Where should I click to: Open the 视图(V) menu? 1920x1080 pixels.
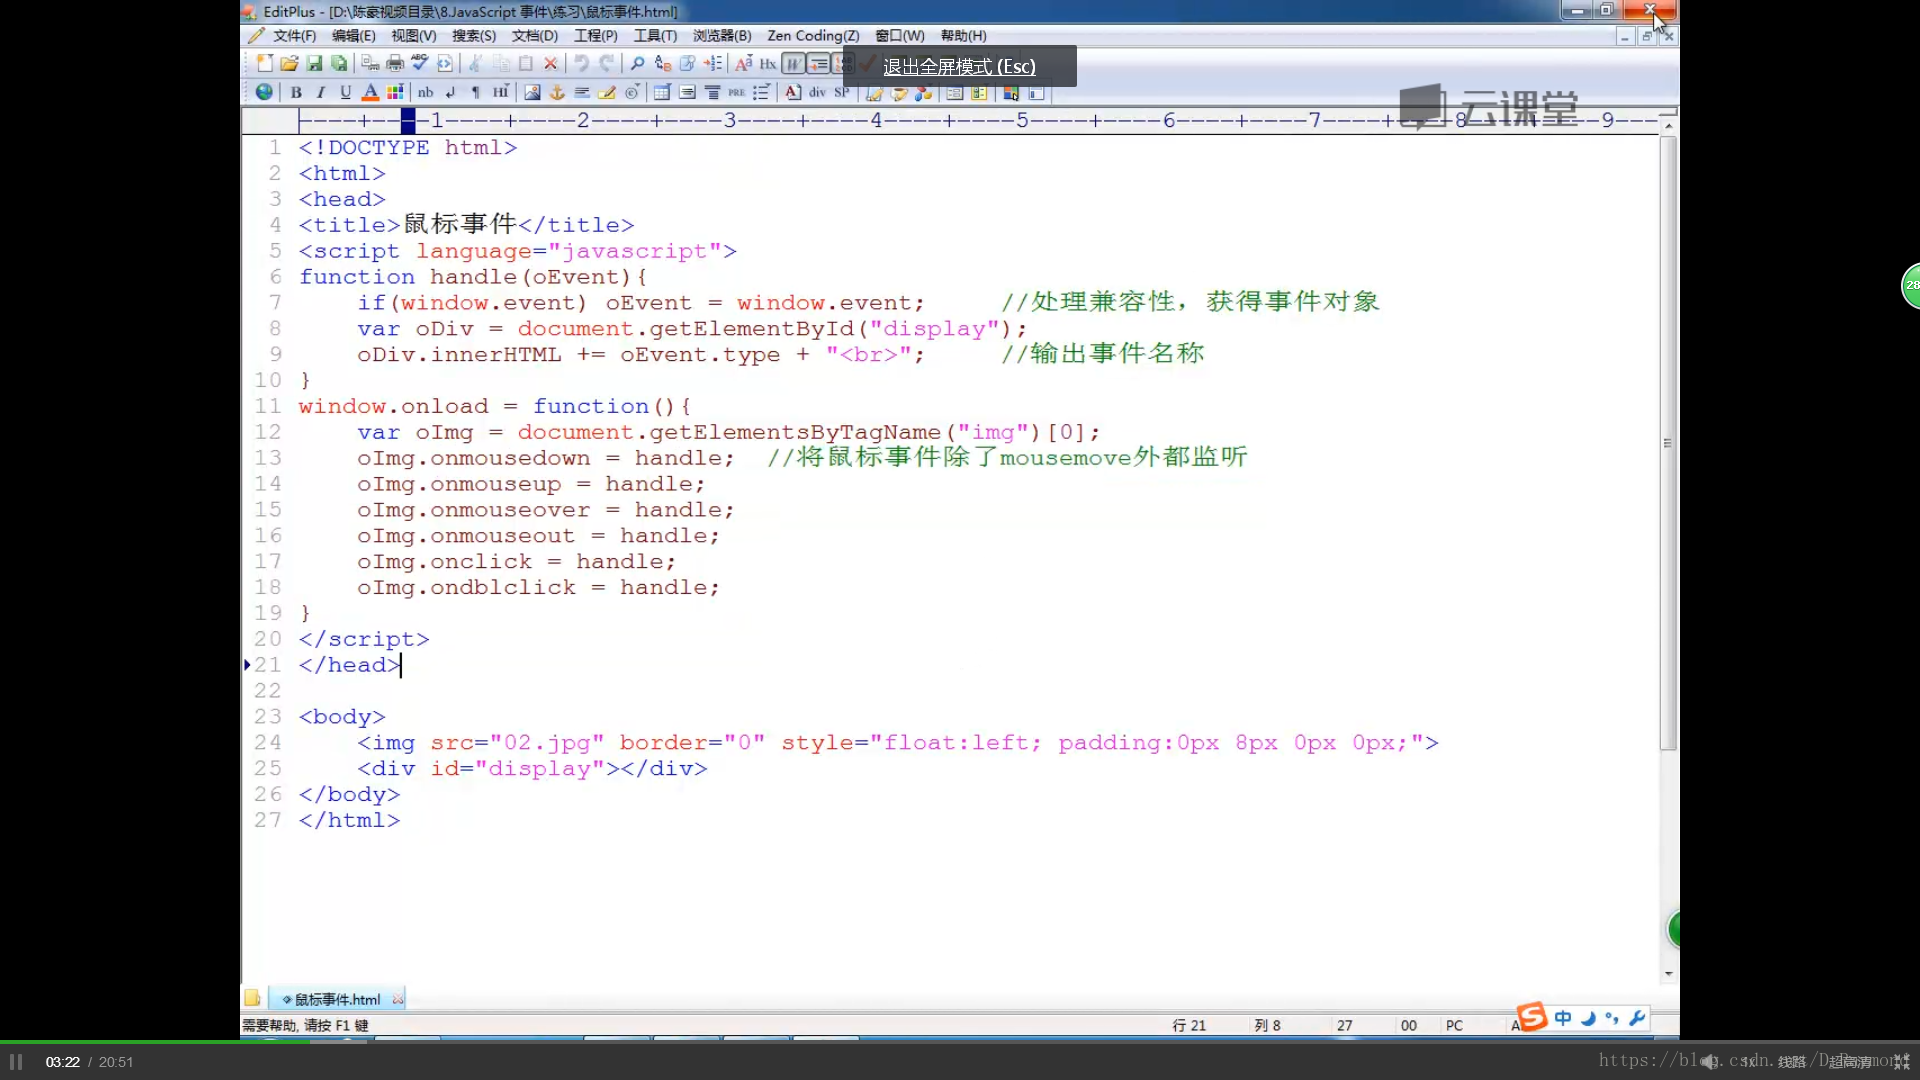pyautogui.click(x=413, y=36)
